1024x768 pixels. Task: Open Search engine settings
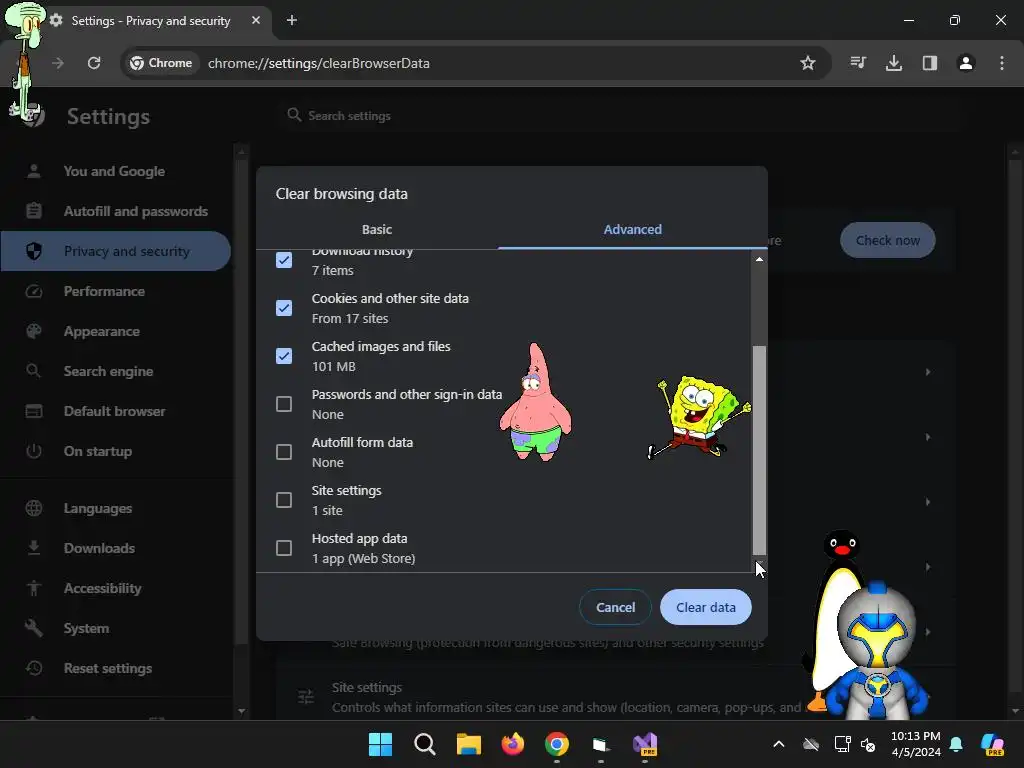[115, 371]
